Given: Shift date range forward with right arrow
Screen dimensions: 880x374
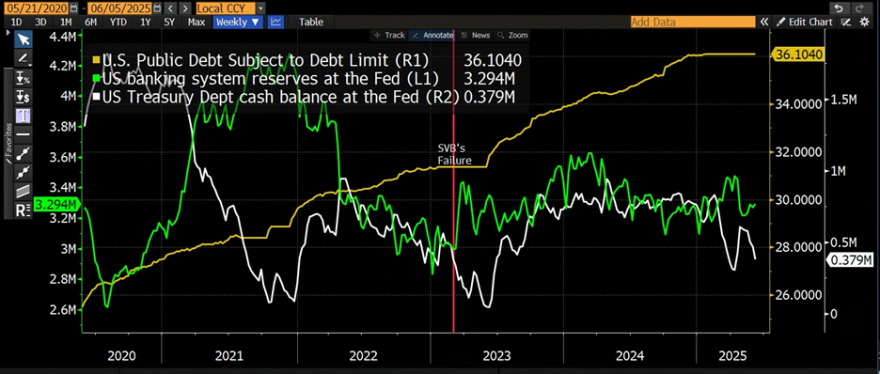Looking at the screenshot, I should click(185, 8).
